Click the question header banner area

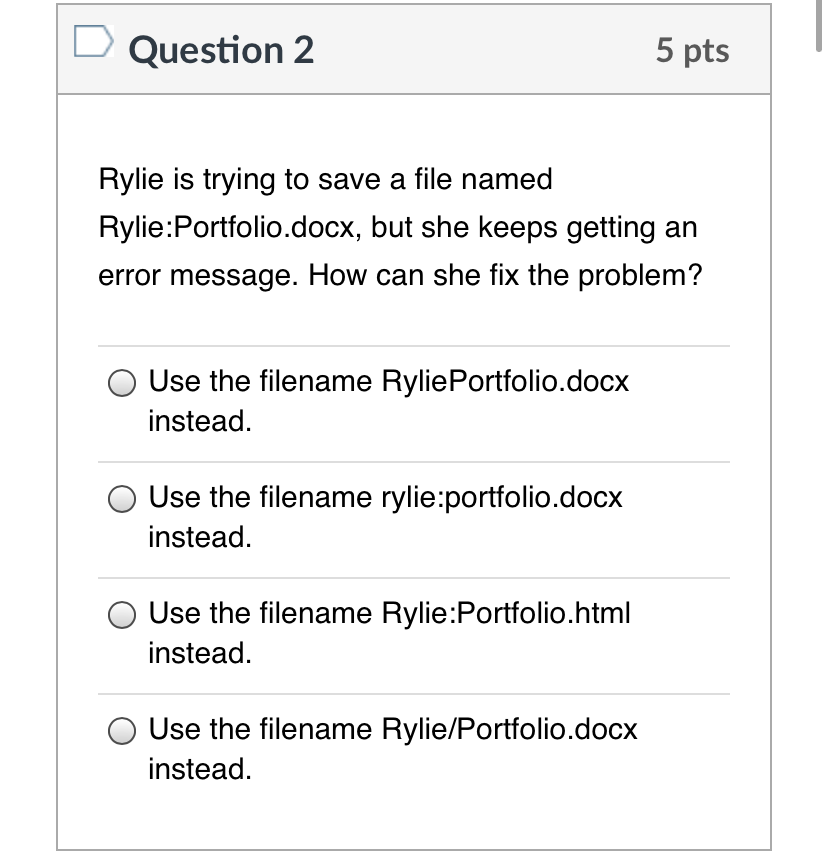tap(420, 50)
